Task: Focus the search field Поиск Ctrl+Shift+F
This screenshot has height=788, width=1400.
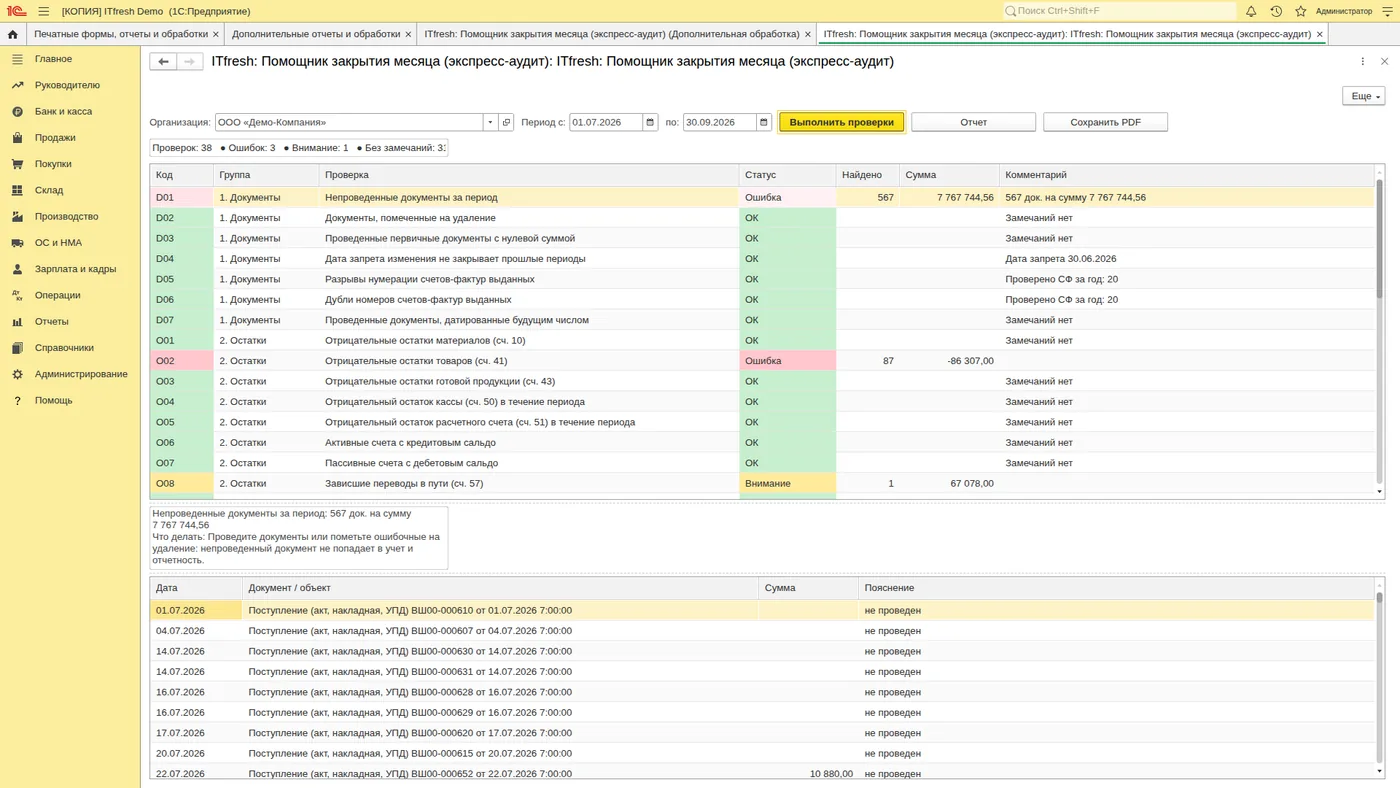Action: (x=1119, y=11)
